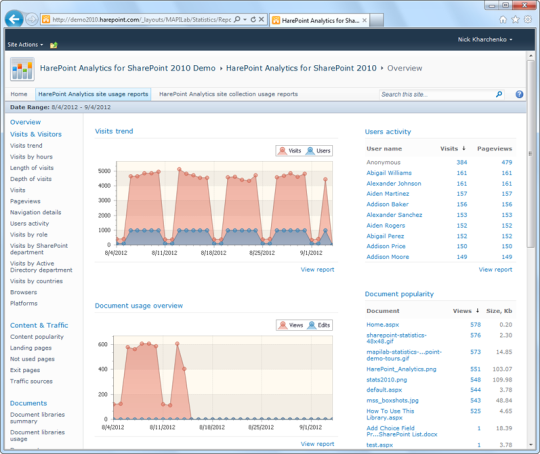540x454 pixels.
Task: Open Traffic sources report
Action: tap(31, 381)
